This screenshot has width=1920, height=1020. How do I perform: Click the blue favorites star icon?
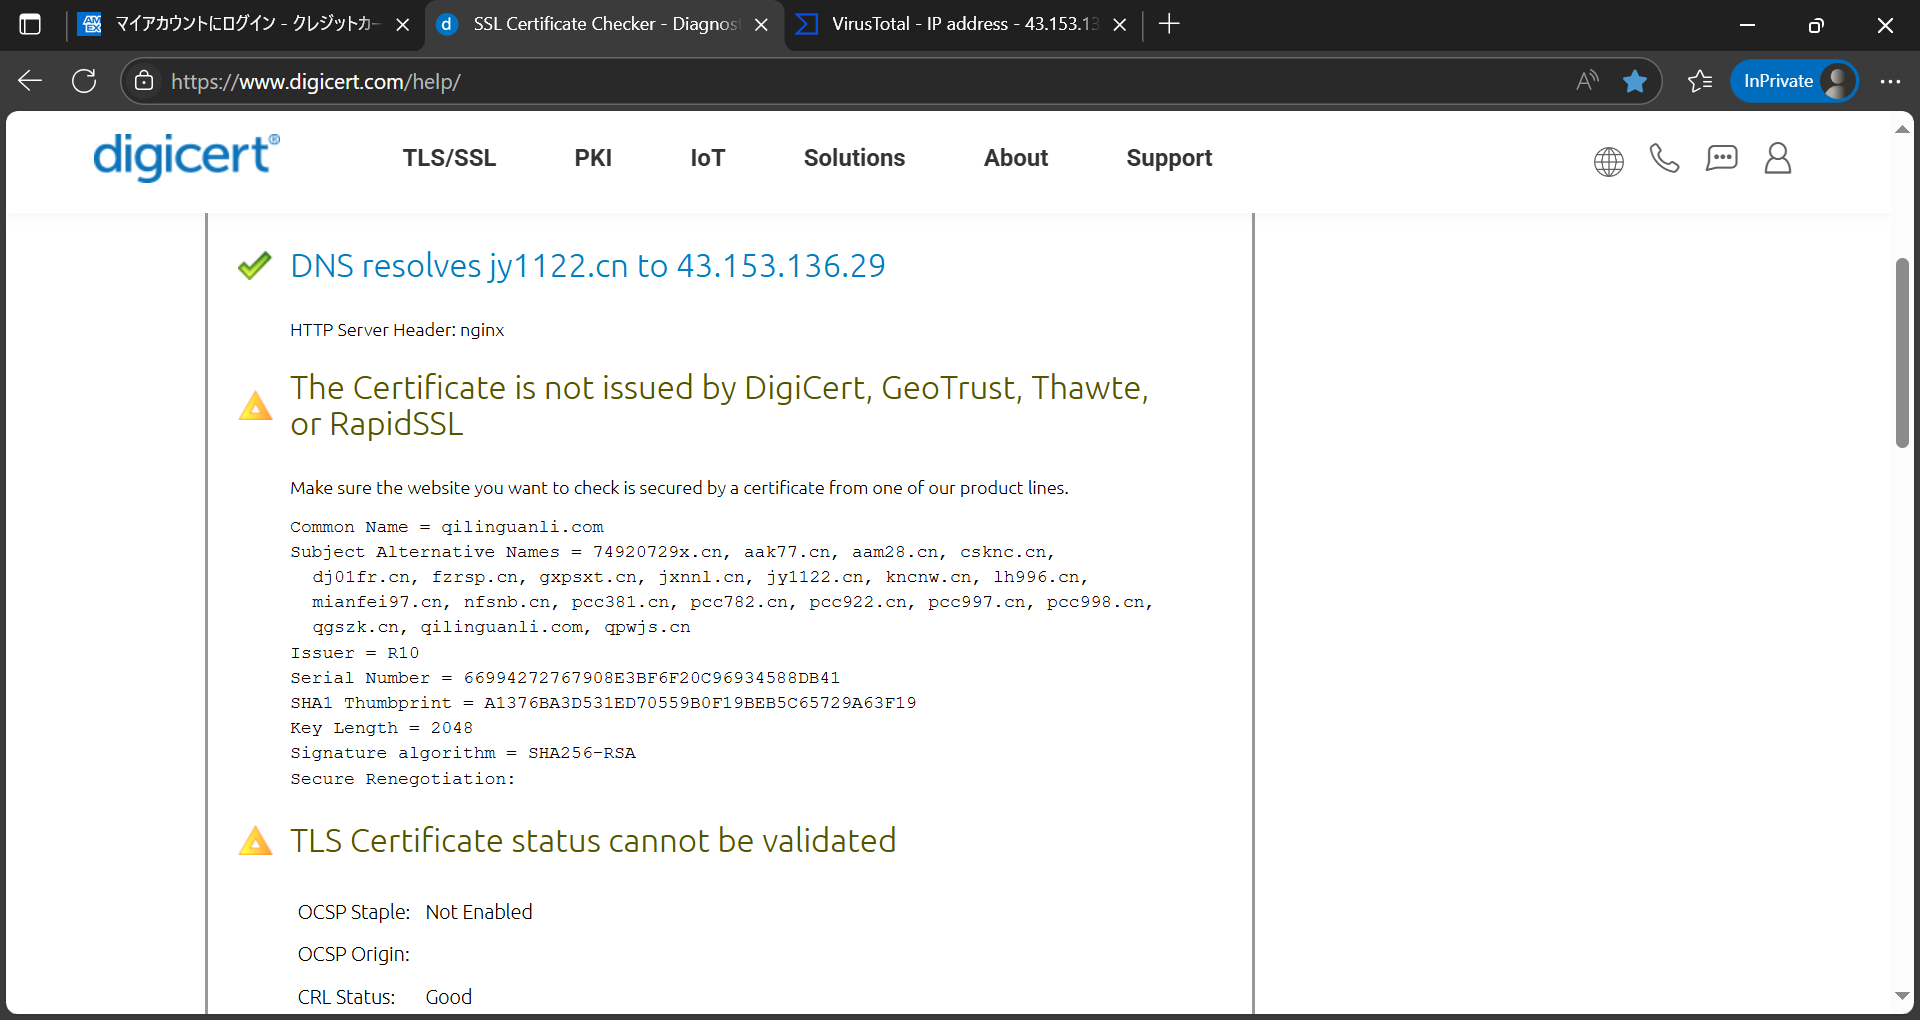(1635, 81)
